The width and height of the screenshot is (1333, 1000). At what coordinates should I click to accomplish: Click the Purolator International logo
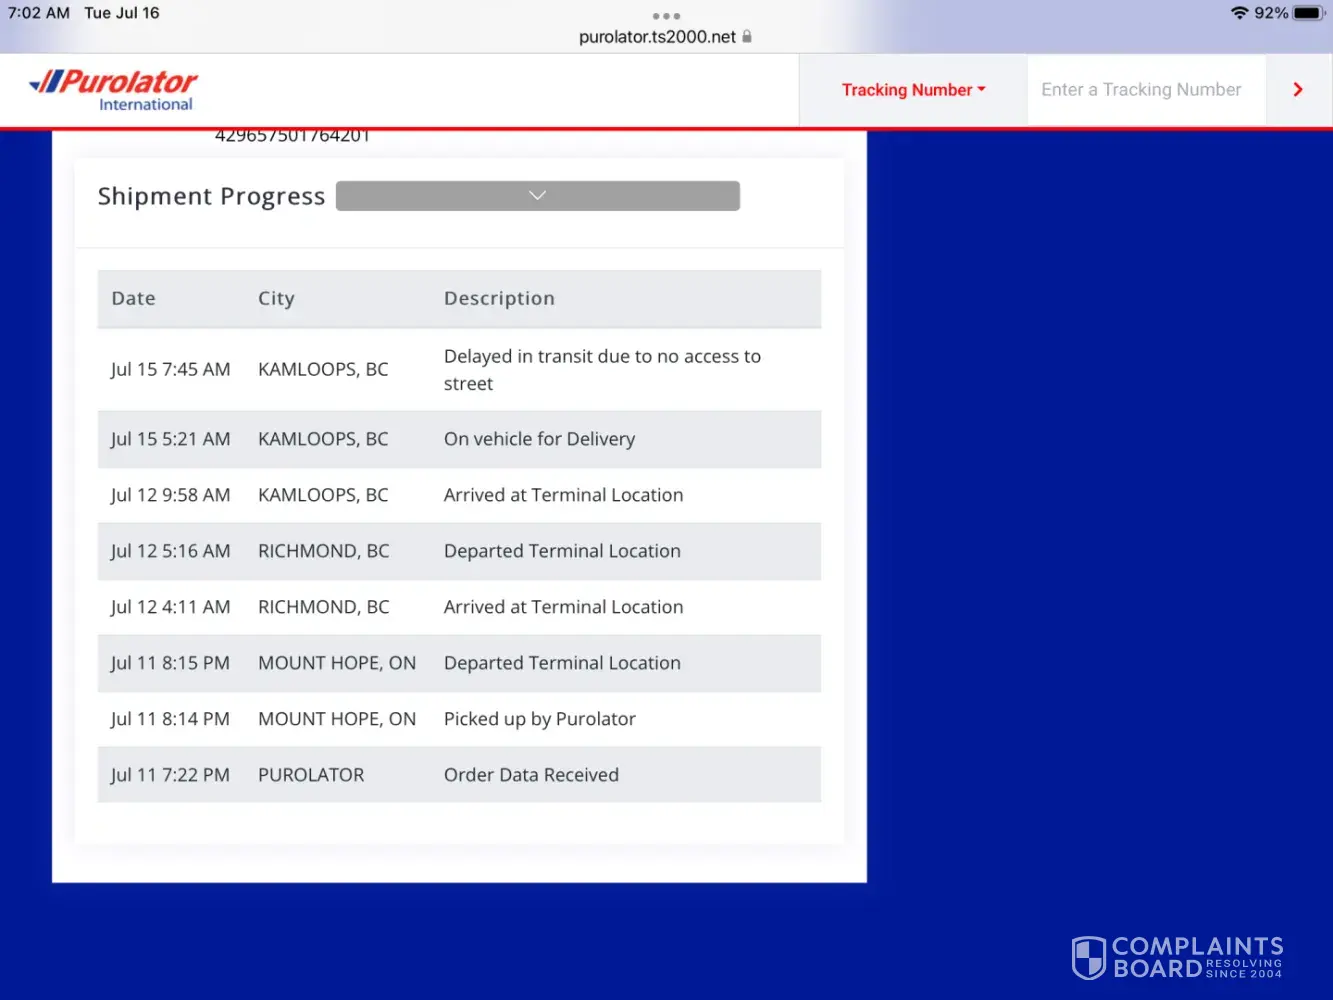(113, 90)
